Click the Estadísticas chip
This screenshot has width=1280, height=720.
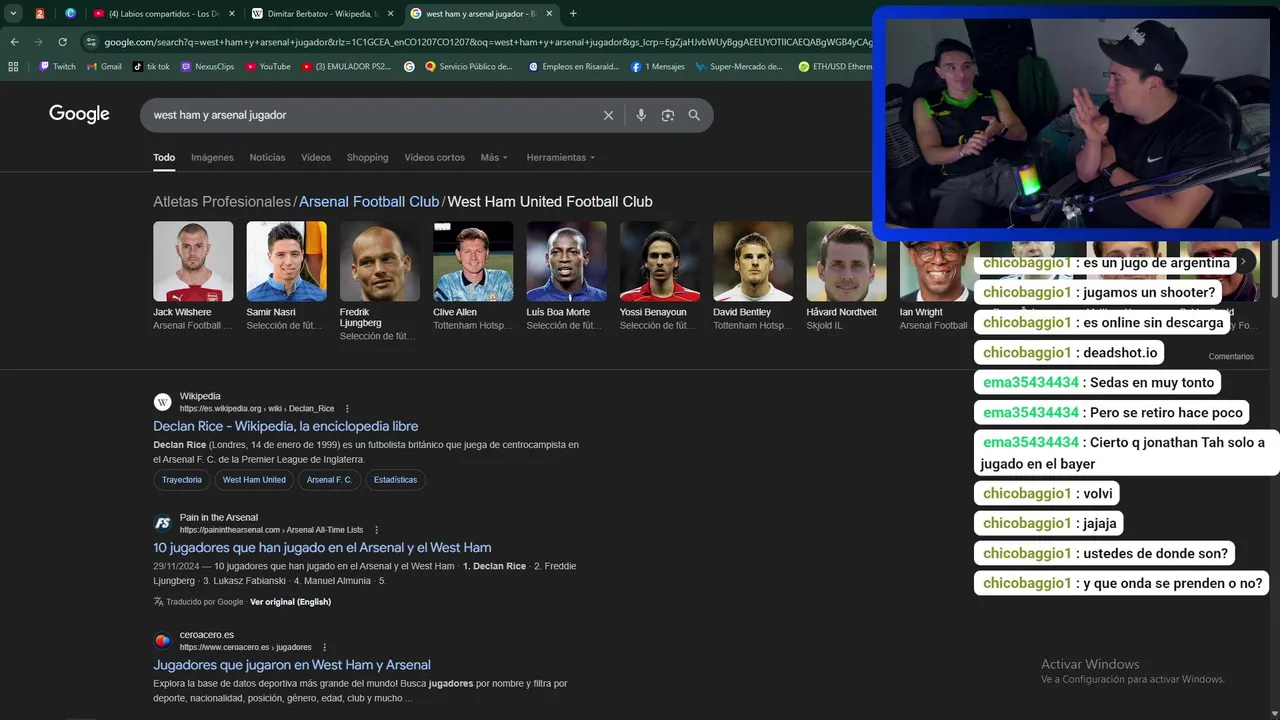click(395, 480)
